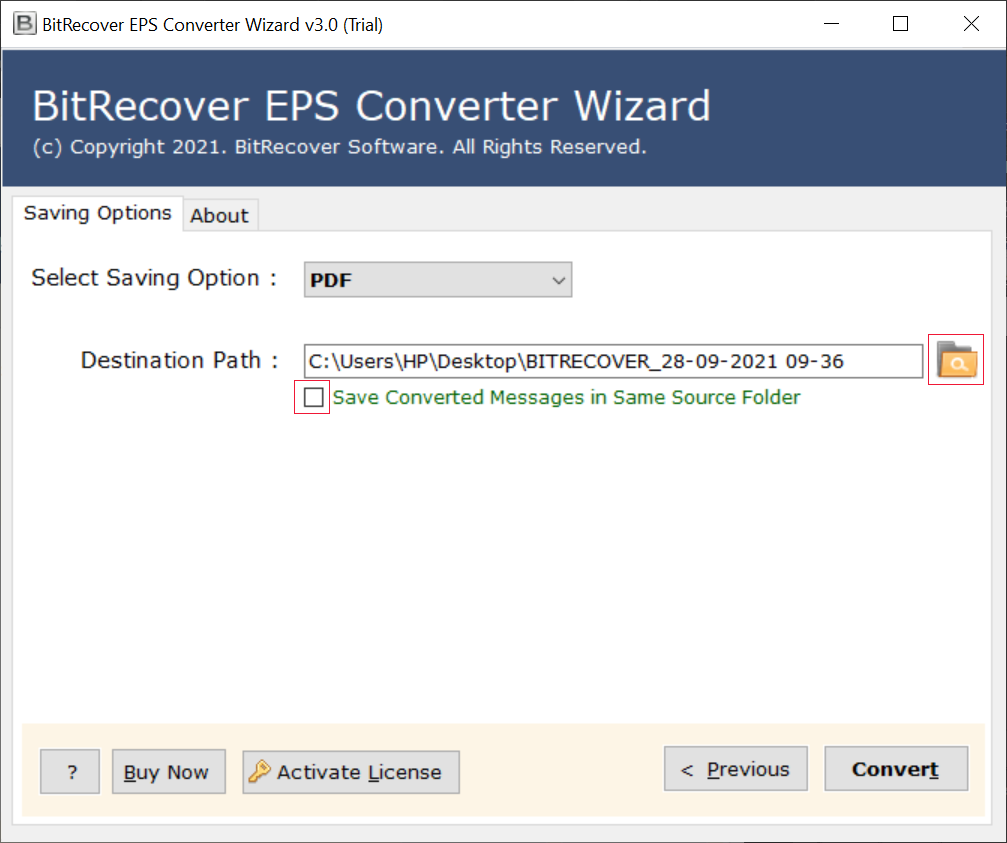Open help with the question mark button
The width and height of the screenshot is (1007, 843).
pos(70,772)
